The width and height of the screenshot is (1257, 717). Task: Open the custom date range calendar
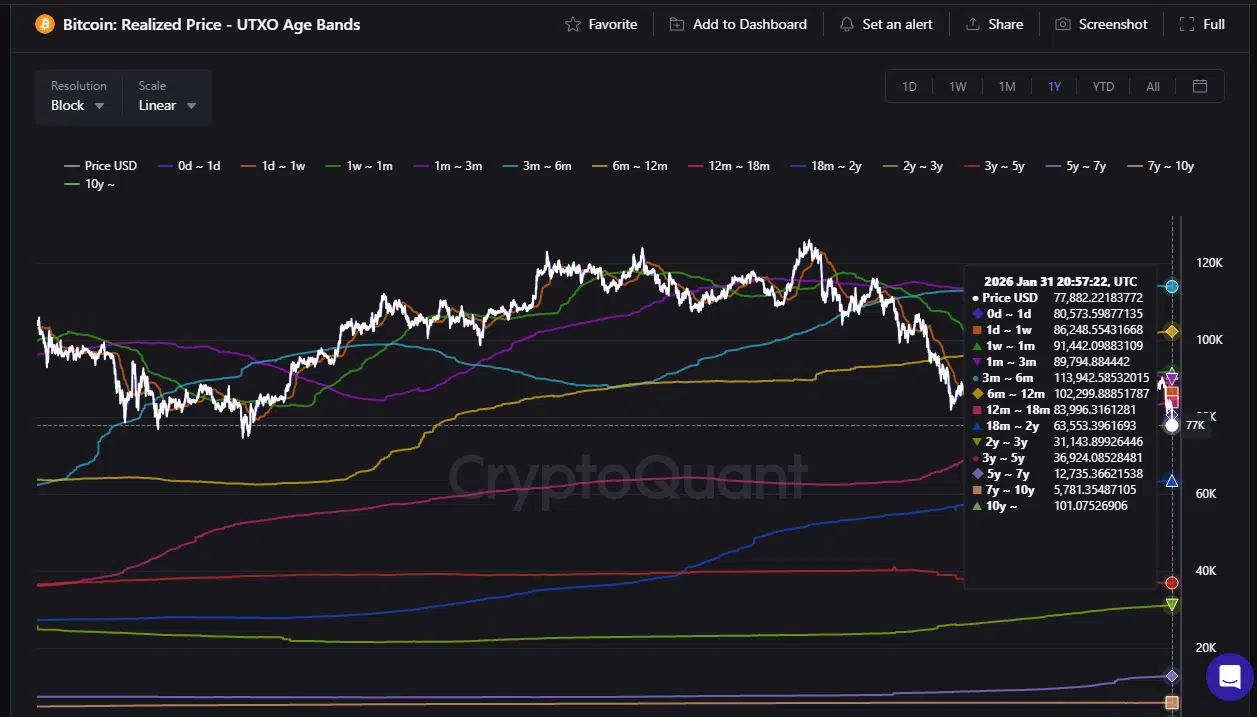pos(1200,86)
